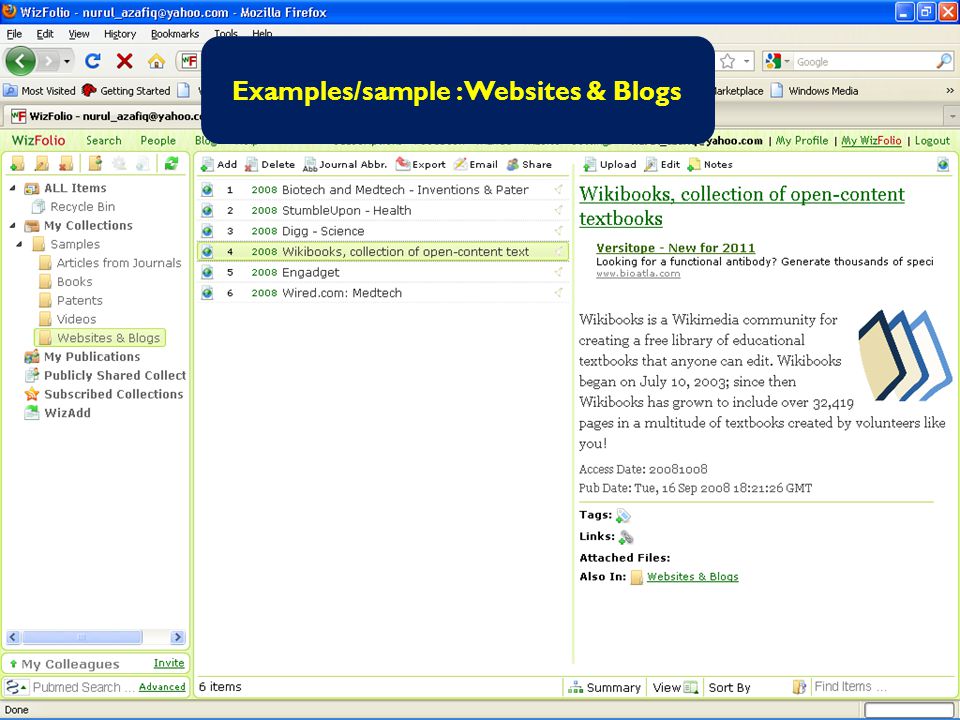Click Invite link in My Colleagues
Screen dimensions: 960x720
click(x=169, y=662)
